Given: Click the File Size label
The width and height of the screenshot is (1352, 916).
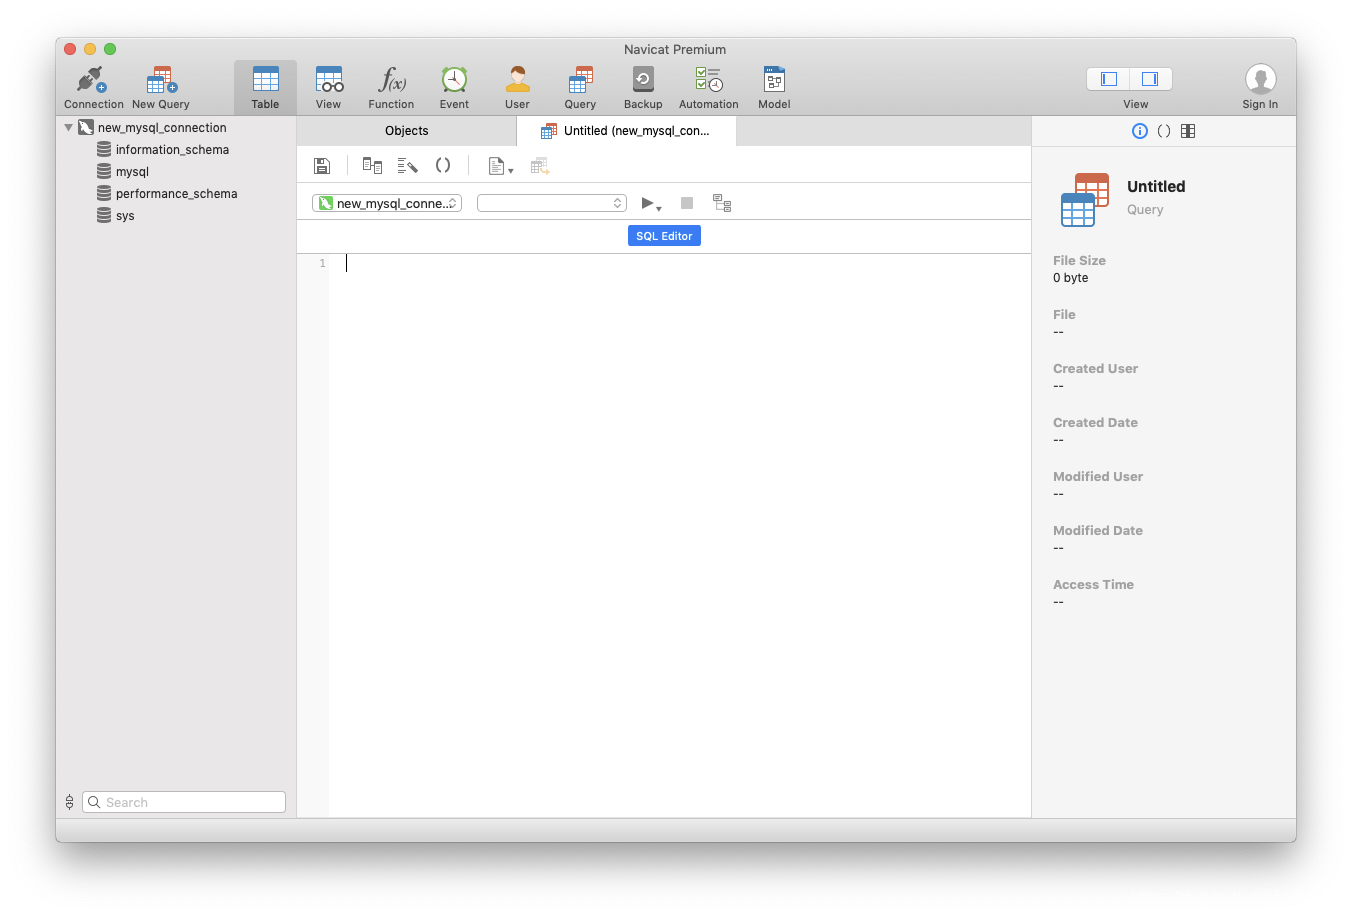Looking at the screenshot, I should [x=1079, y=261].
